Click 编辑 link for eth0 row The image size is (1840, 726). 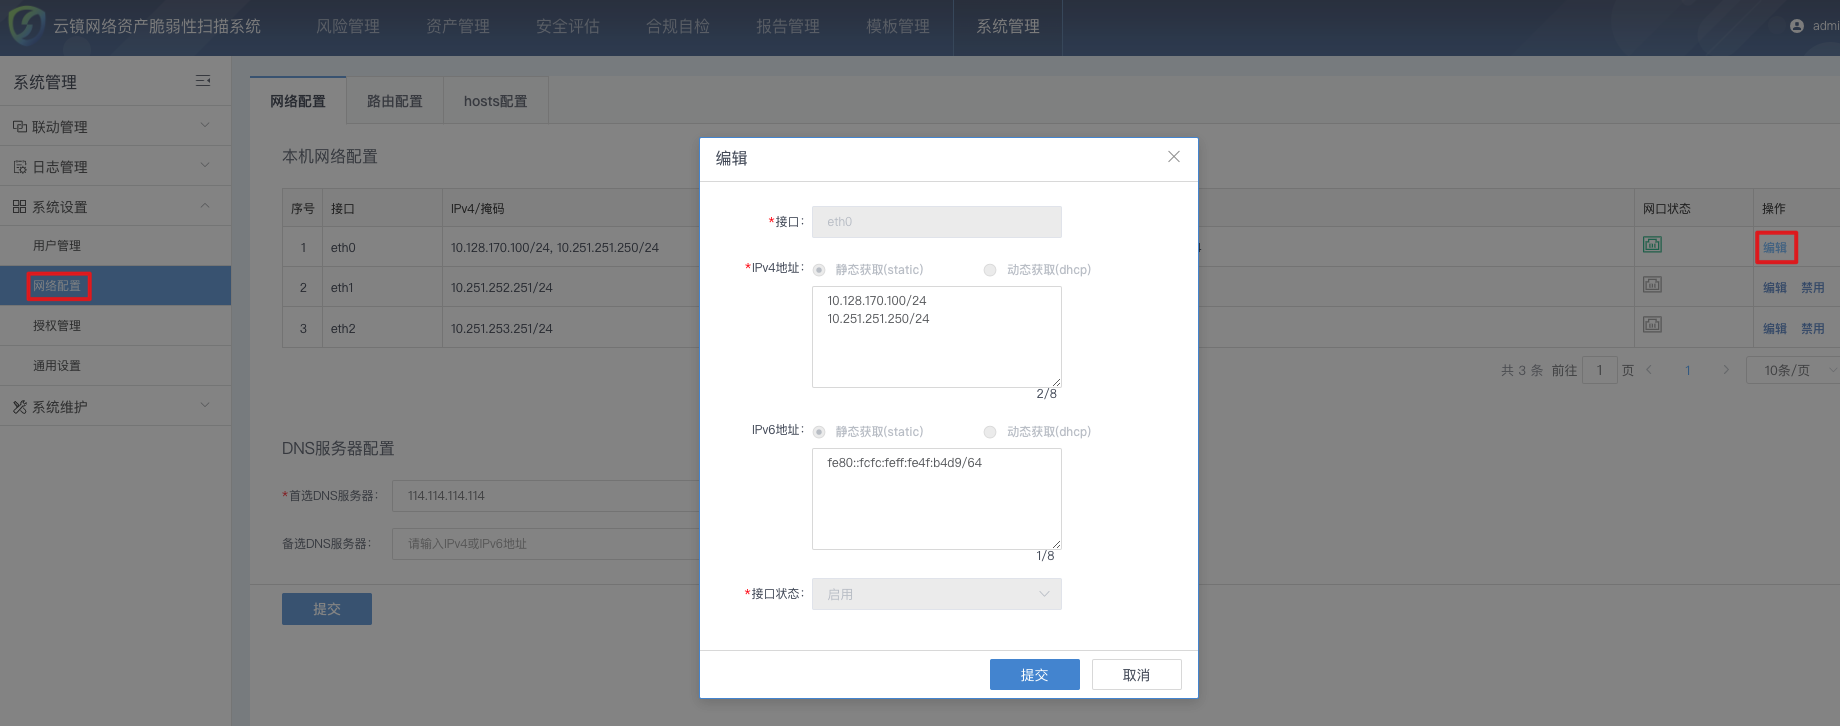pyautogui.click(x=1775, y=248)
